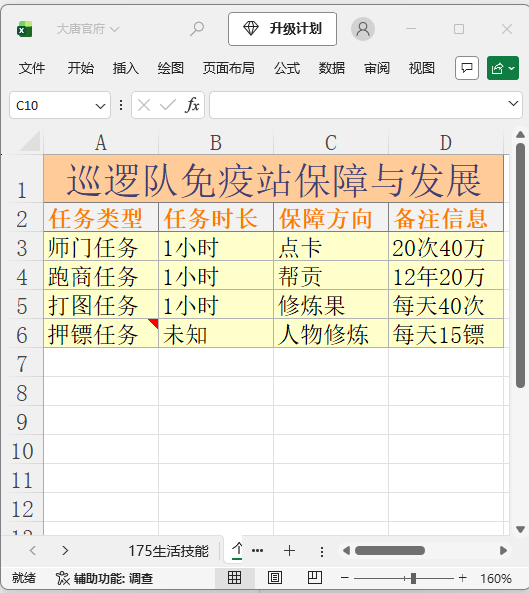Select the cell 每天40次
This screenshot has height=593, width=529.
point(446,304)
